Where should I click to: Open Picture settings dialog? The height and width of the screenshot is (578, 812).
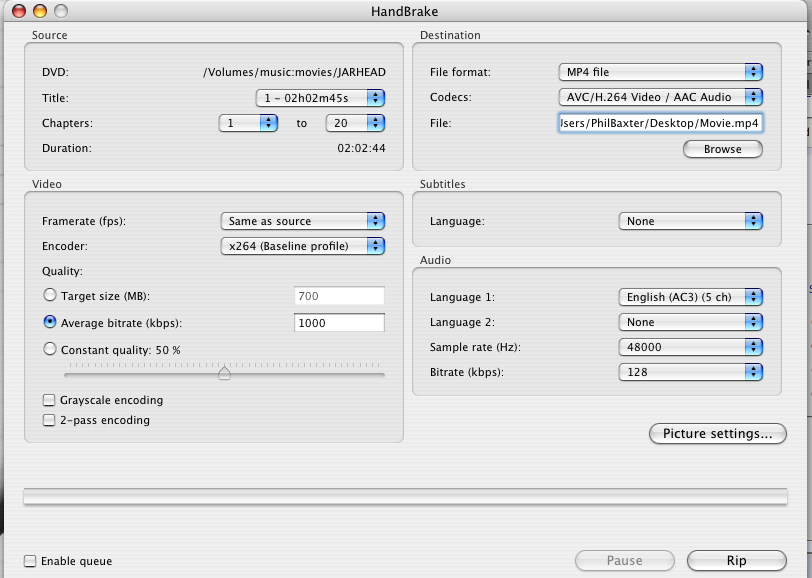click(x=717, y=434)
